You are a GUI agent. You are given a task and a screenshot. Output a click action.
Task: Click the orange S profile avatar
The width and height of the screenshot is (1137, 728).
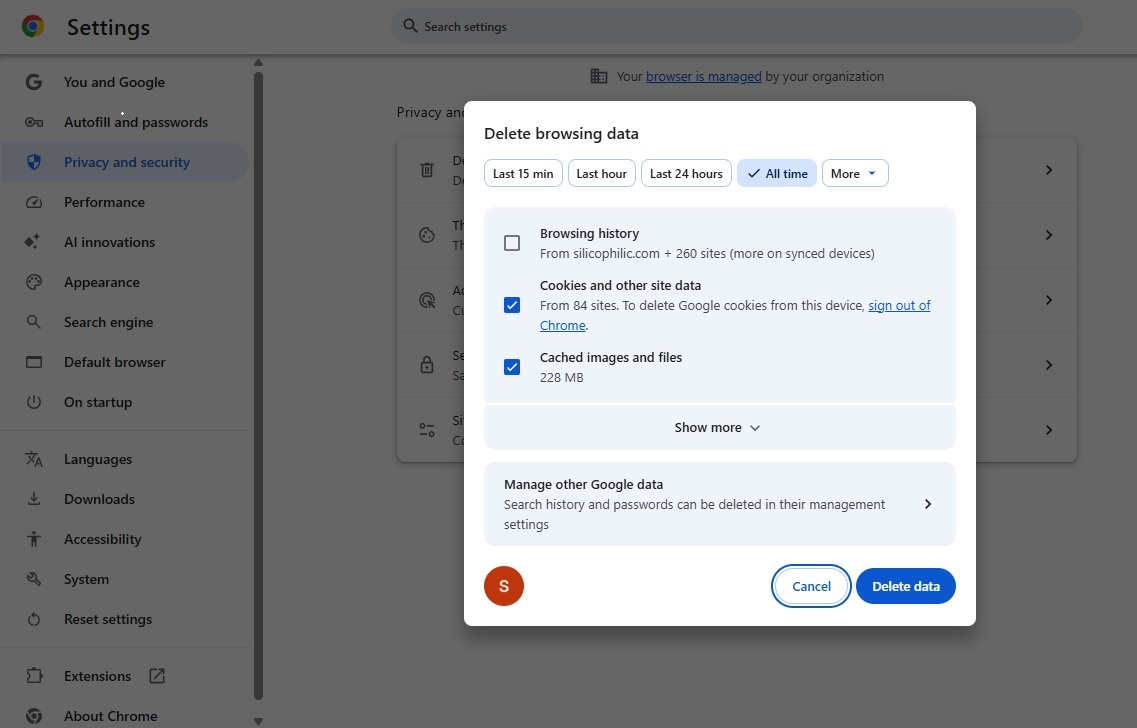(x=504, y=586)
